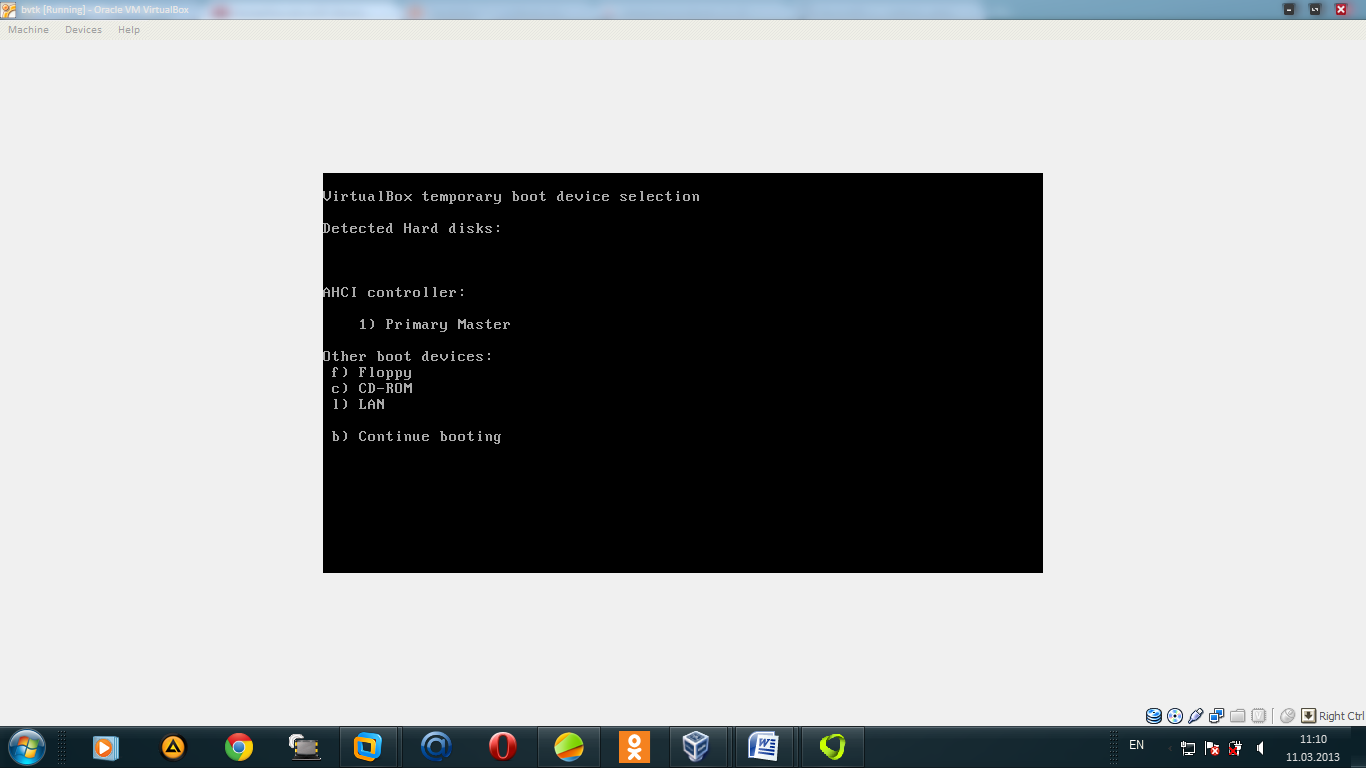Click the '1) Primary Master' boot entry
Viewport: 1366px width, 768px height.
point(435,324)
